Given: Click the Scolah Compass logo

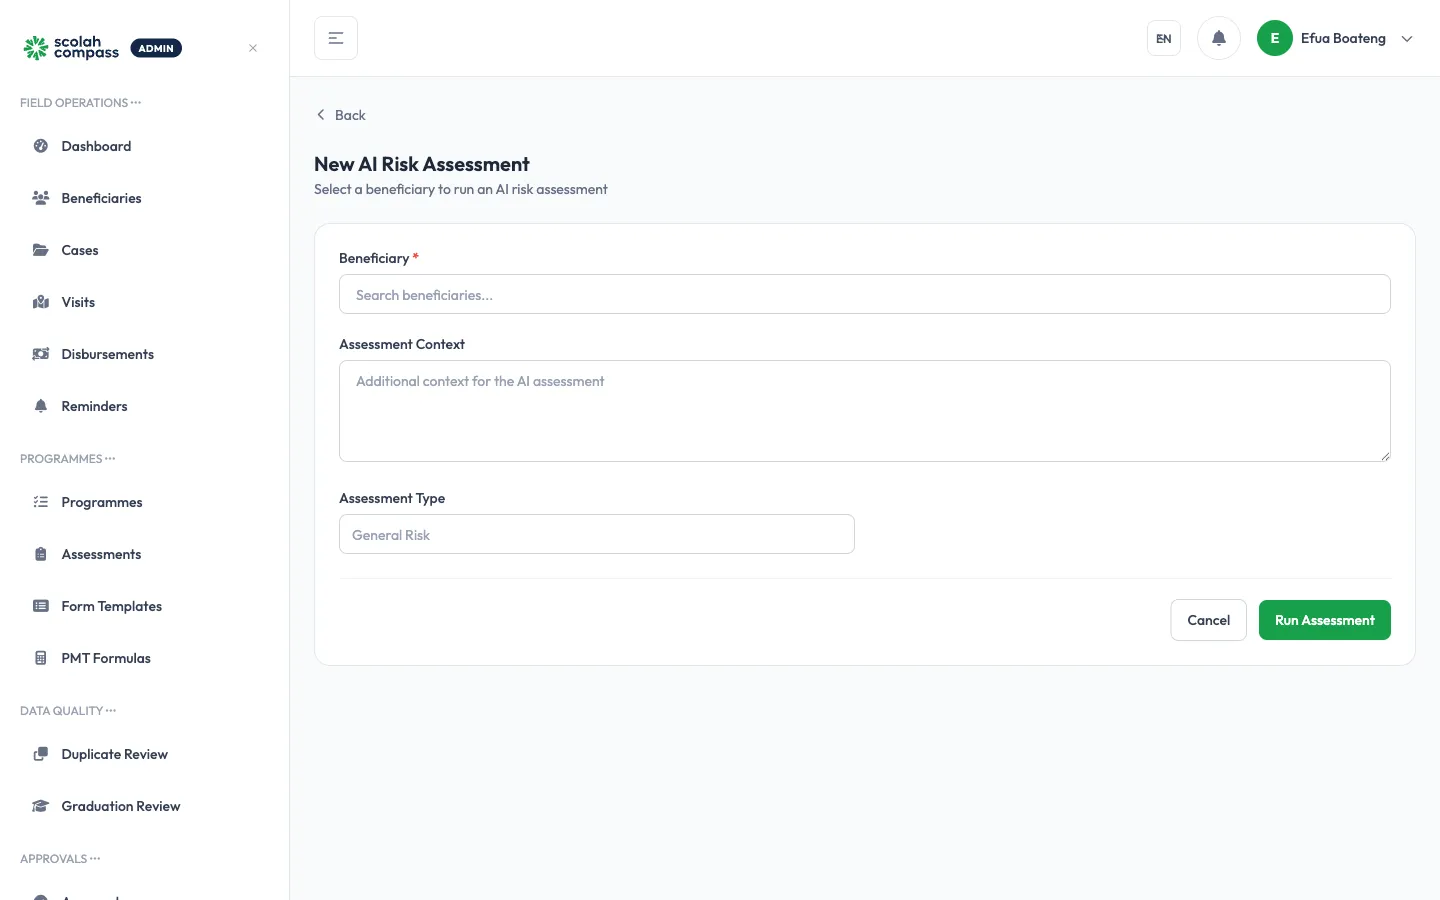Looking at the screenshot, I should [71, 48].
